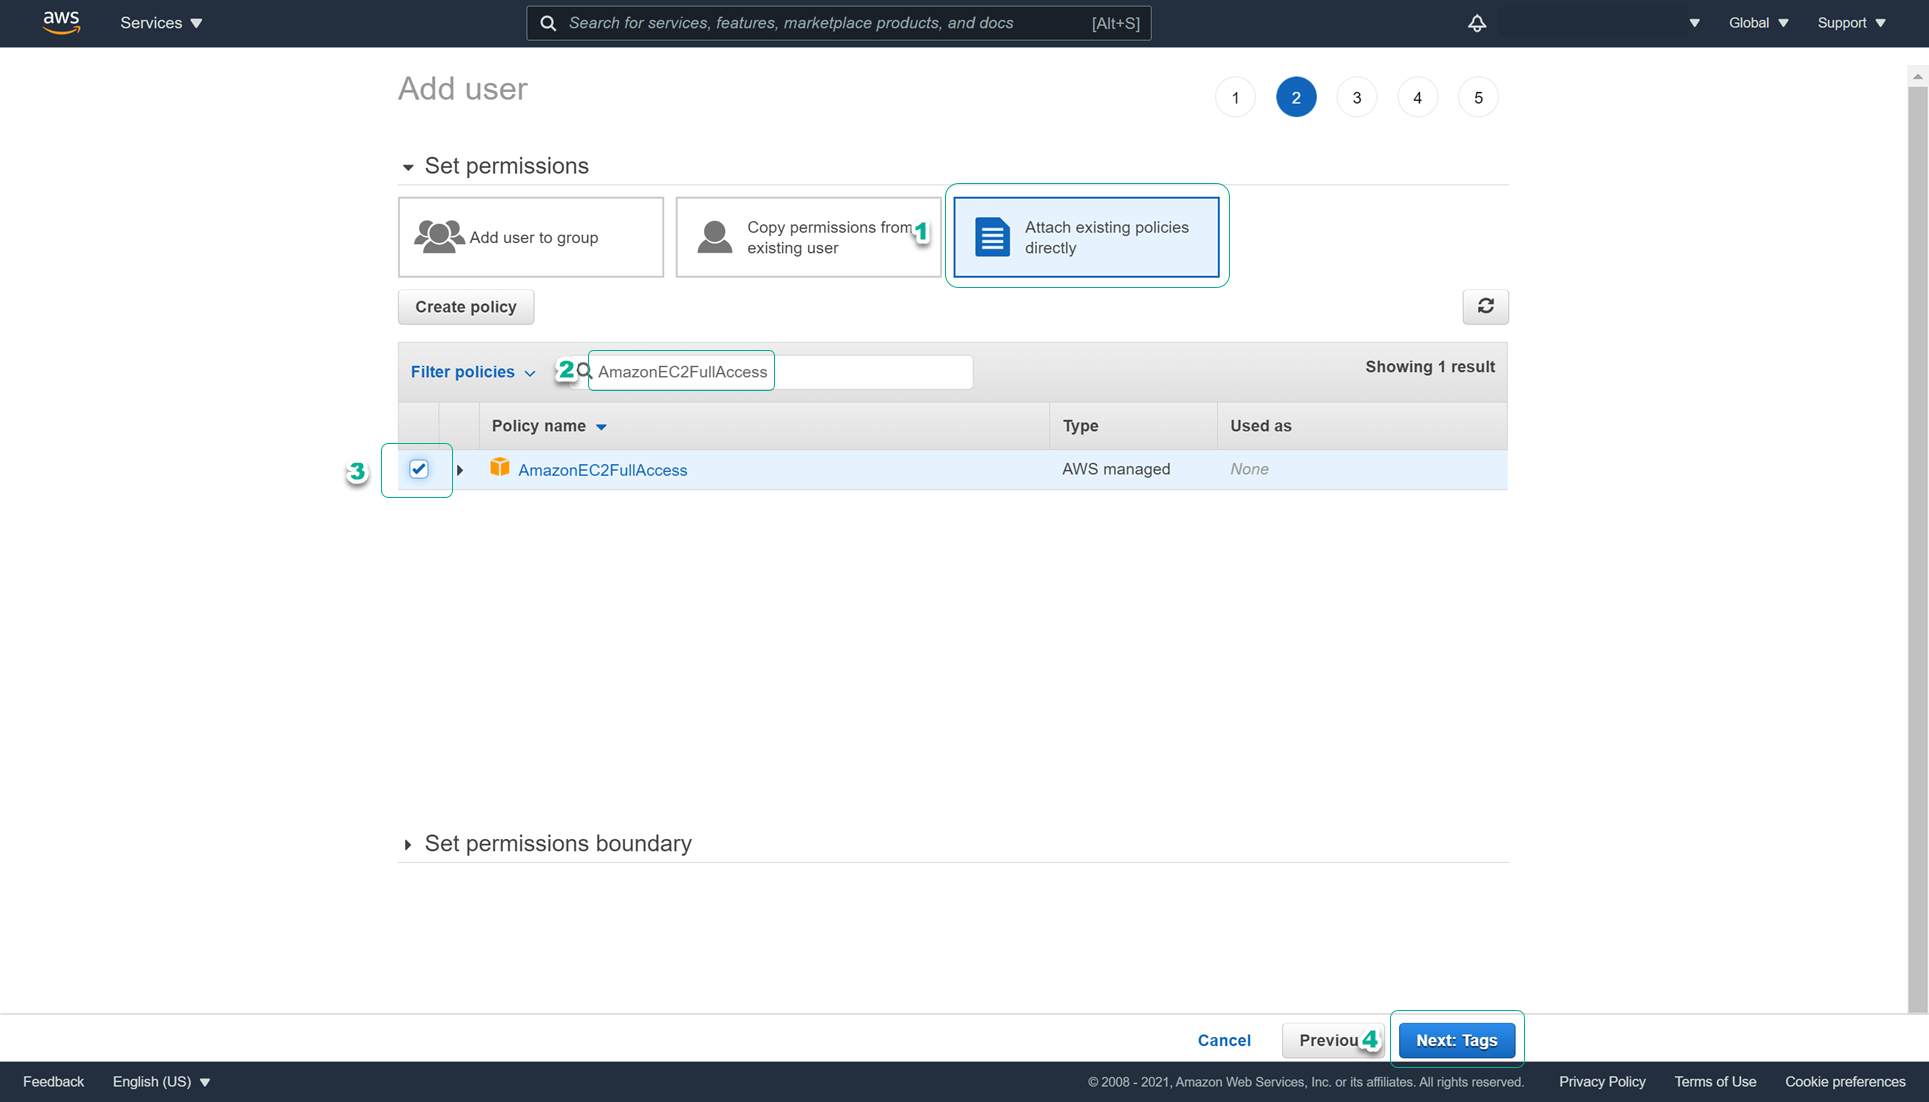Click the None value in Used as
Screen dimensions: 1929x1102
point(1249,469)
